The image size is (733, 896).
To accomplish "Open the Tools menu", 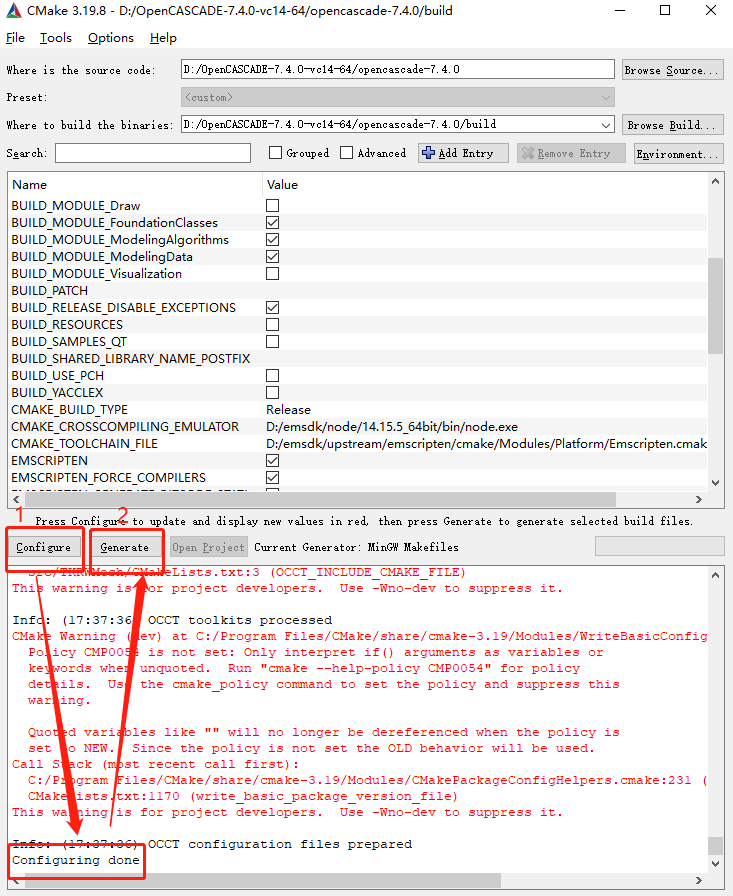I will point(55,38).
